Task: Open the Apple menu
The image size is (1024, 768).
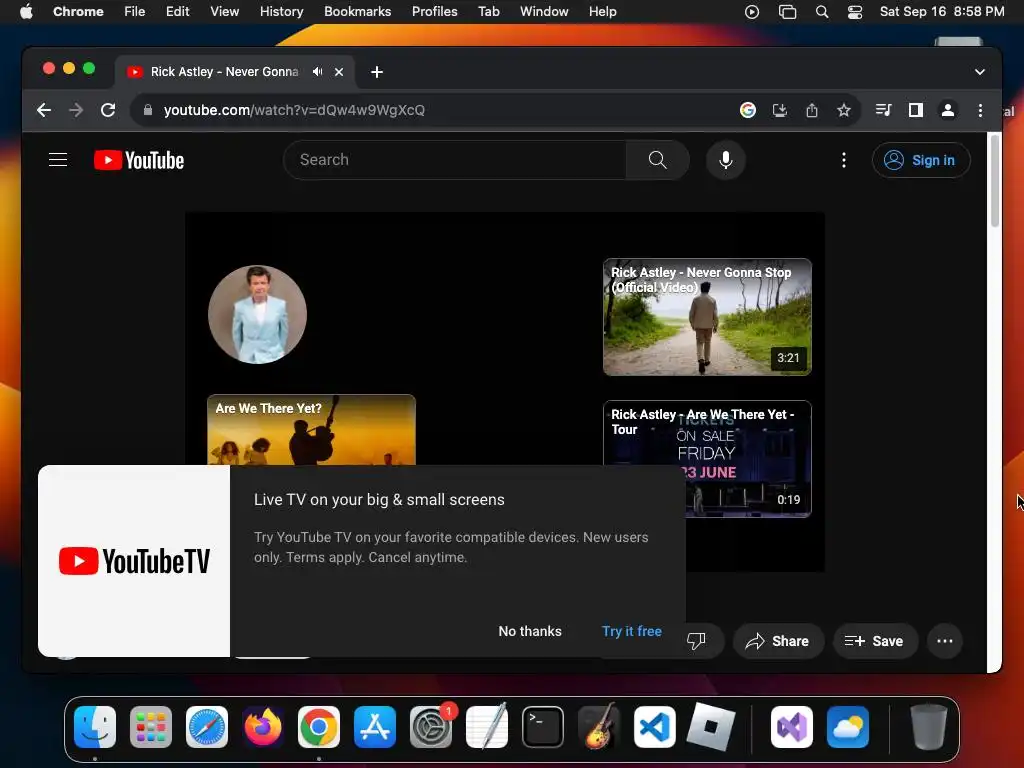Action: pos(26,12)
